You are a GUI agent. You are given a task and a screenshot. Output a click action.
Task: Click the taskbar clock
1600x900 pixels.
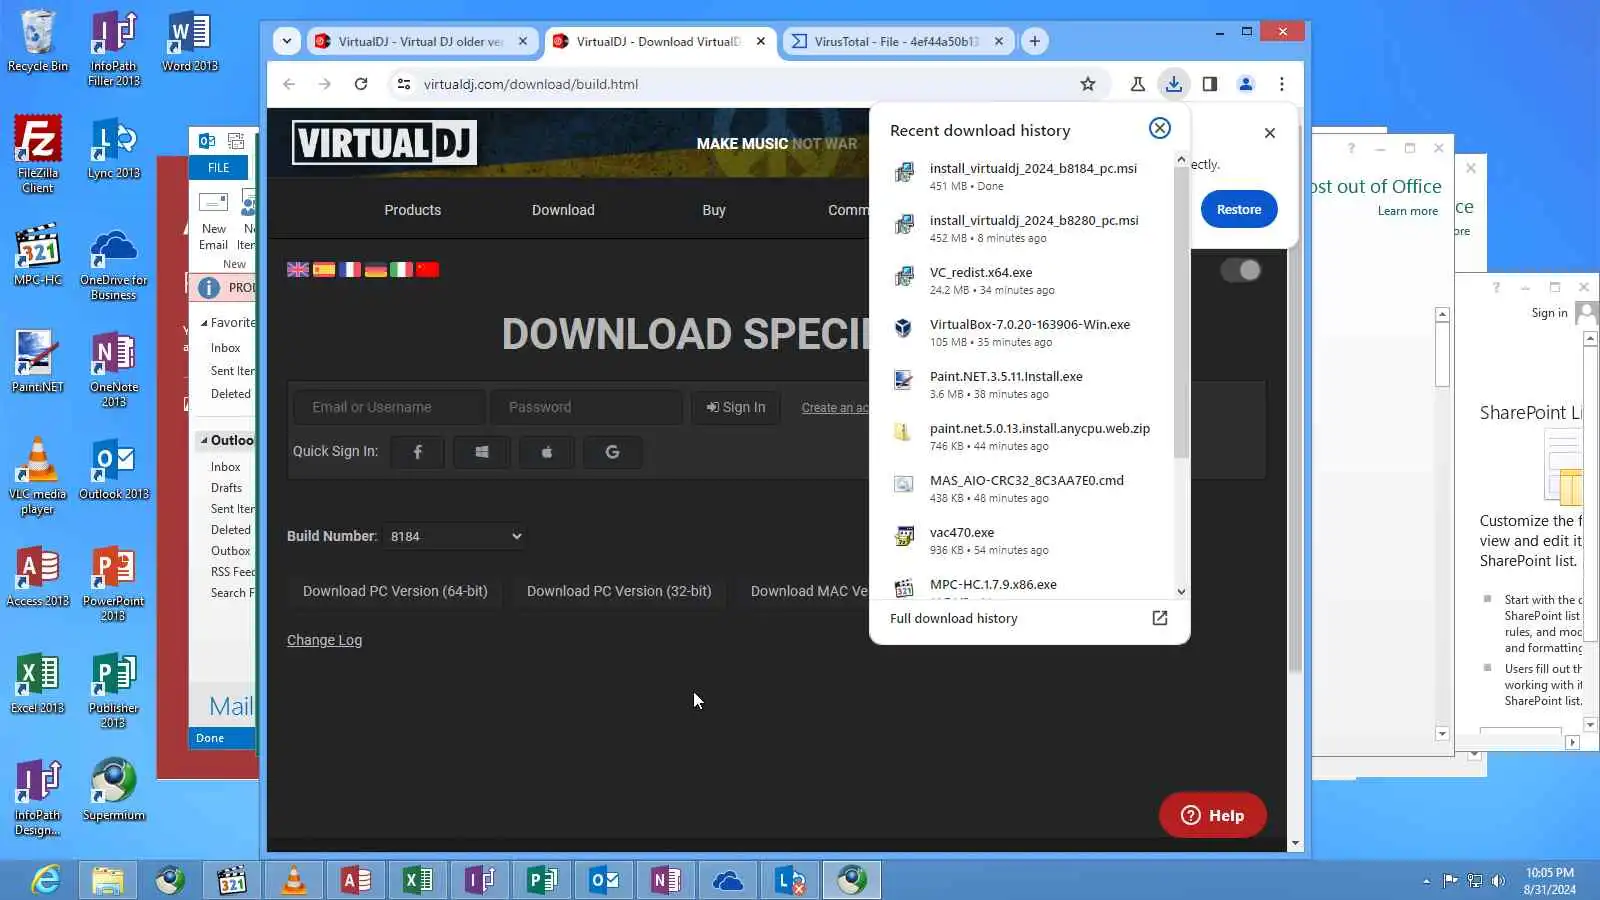[1550, 881]
